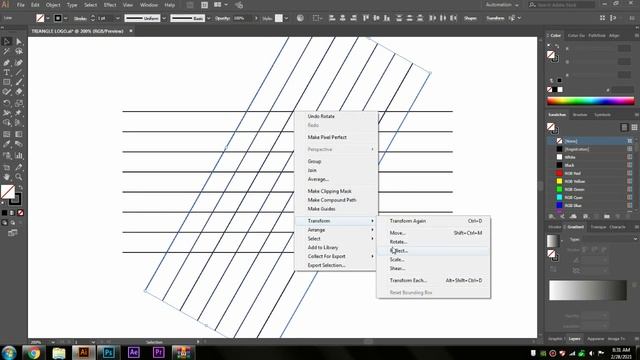Open the Window menu

pos(149,5)
